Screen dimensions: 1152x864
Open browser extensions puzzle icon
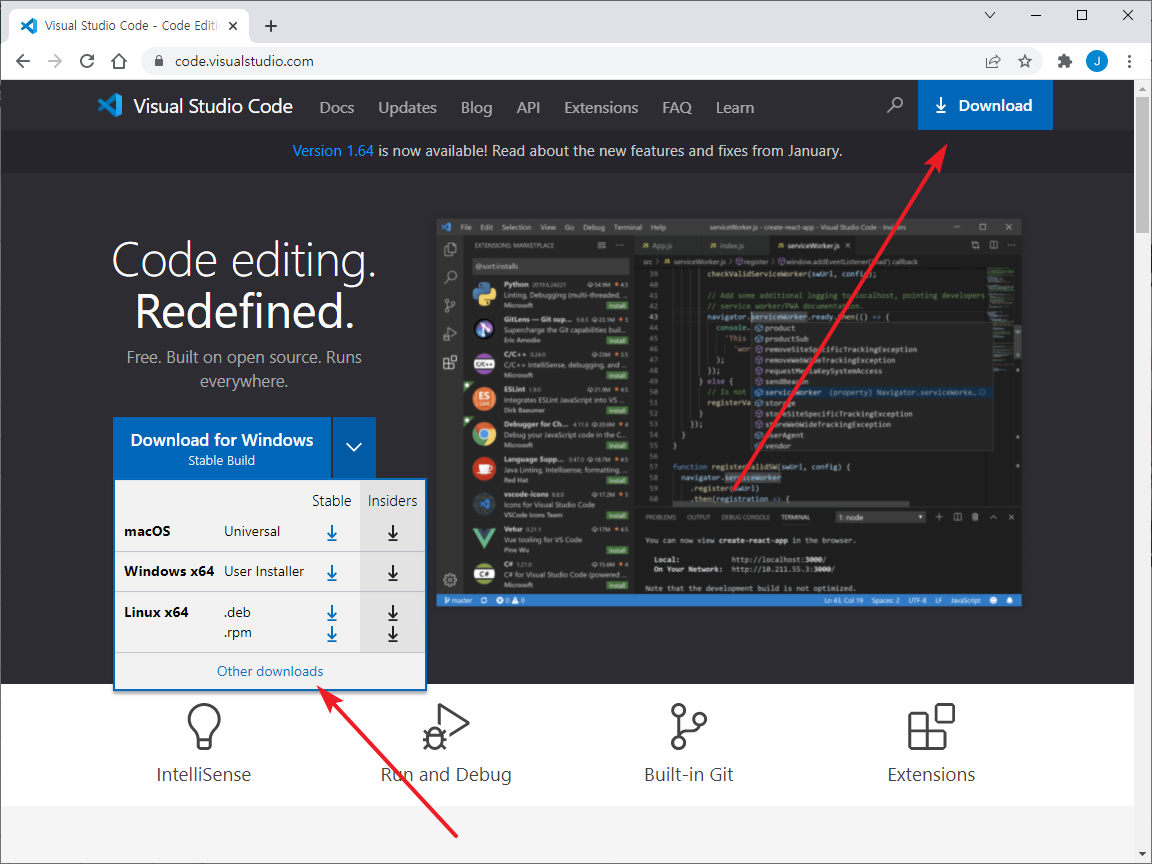(1065, 61)
